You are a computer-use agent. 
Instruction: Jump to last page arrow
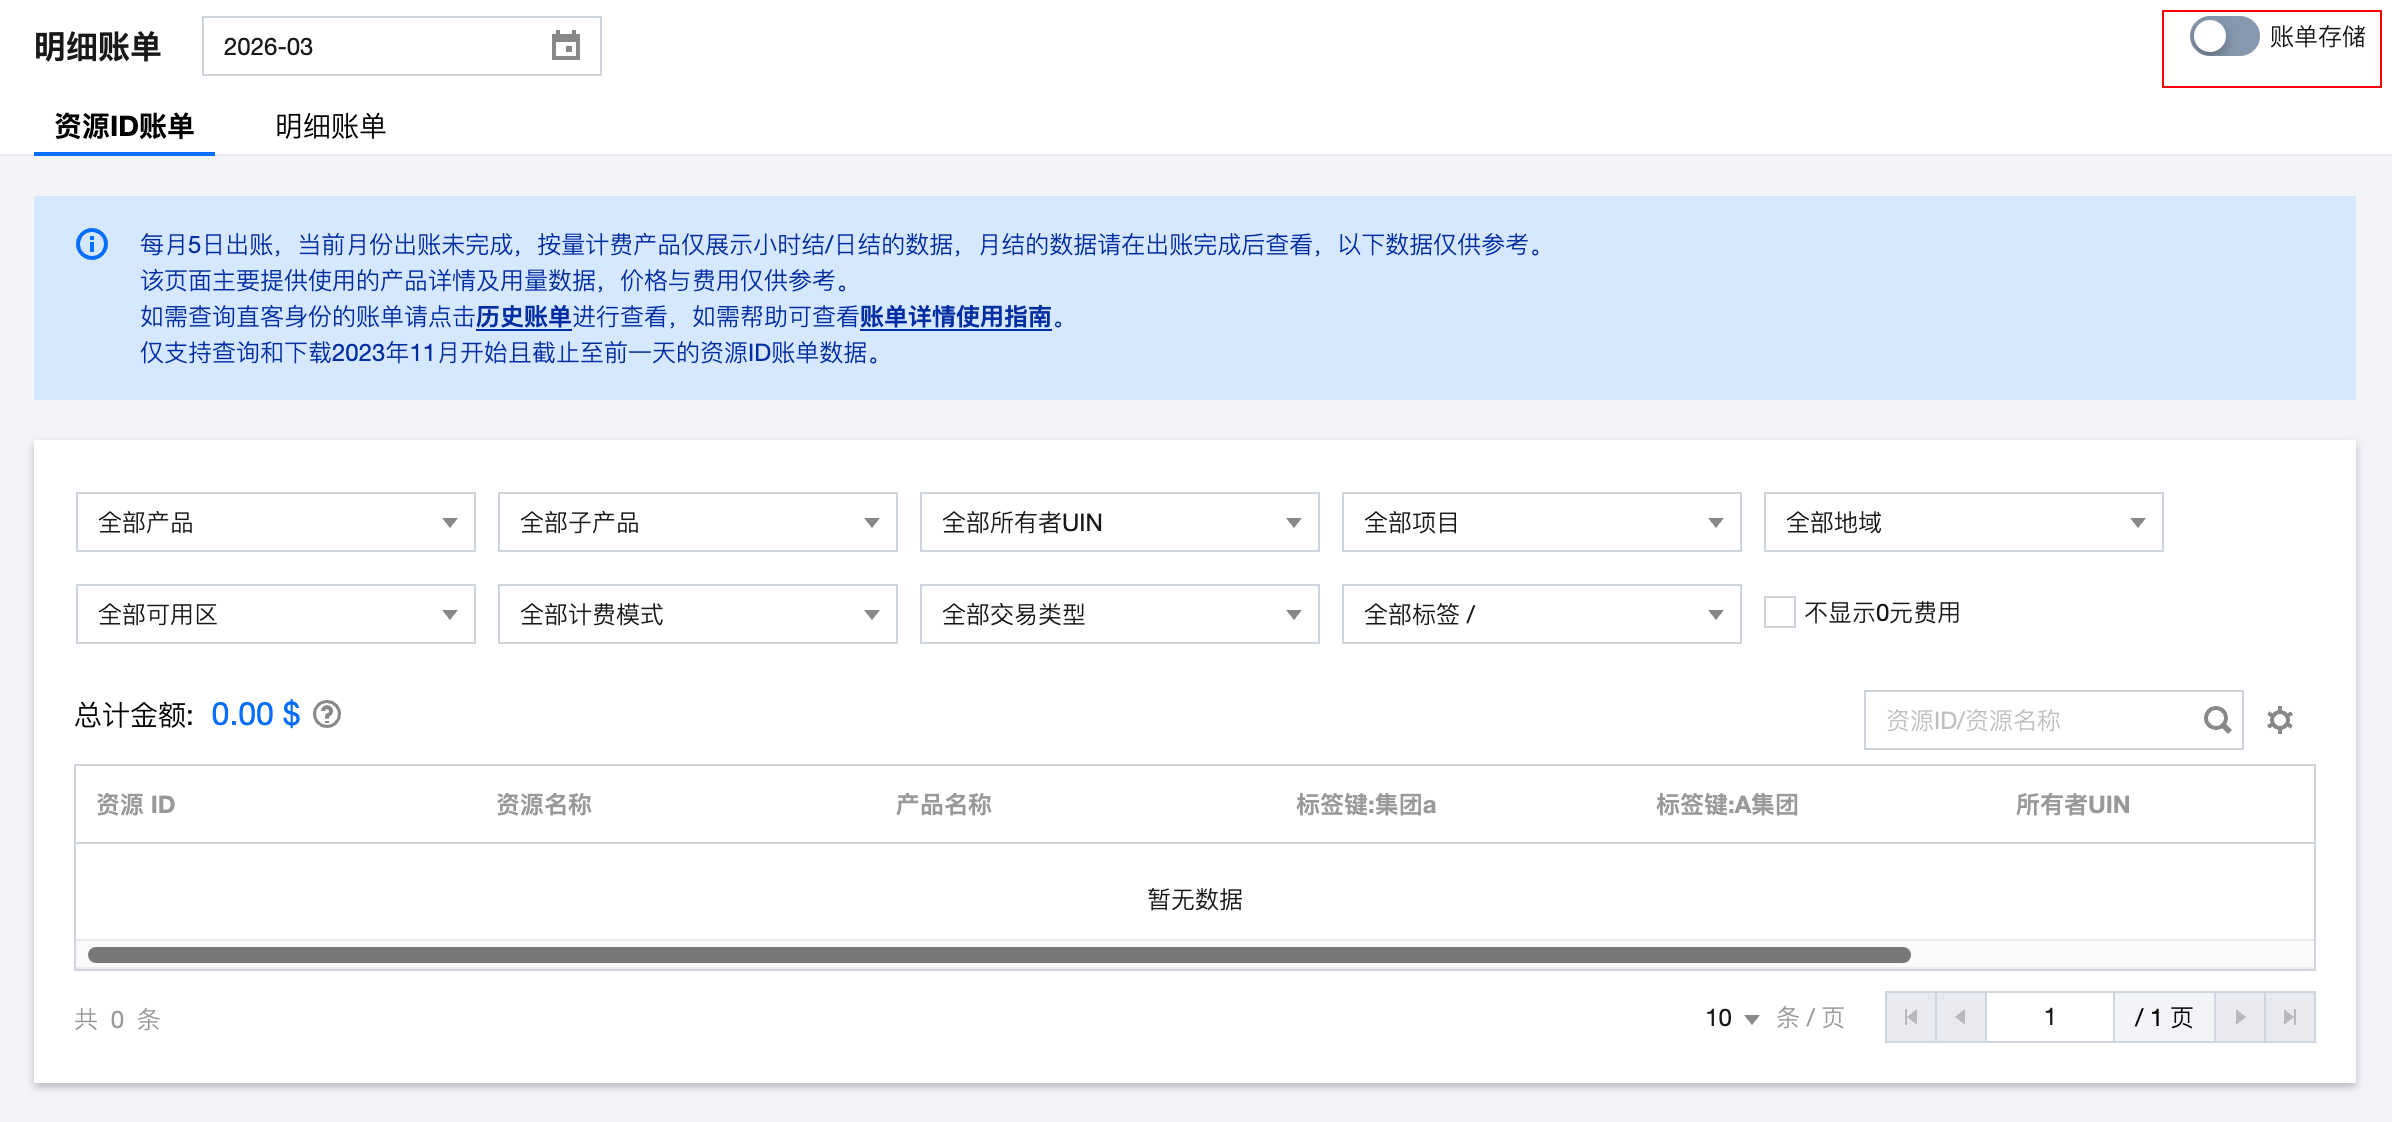[2290, 1017]
